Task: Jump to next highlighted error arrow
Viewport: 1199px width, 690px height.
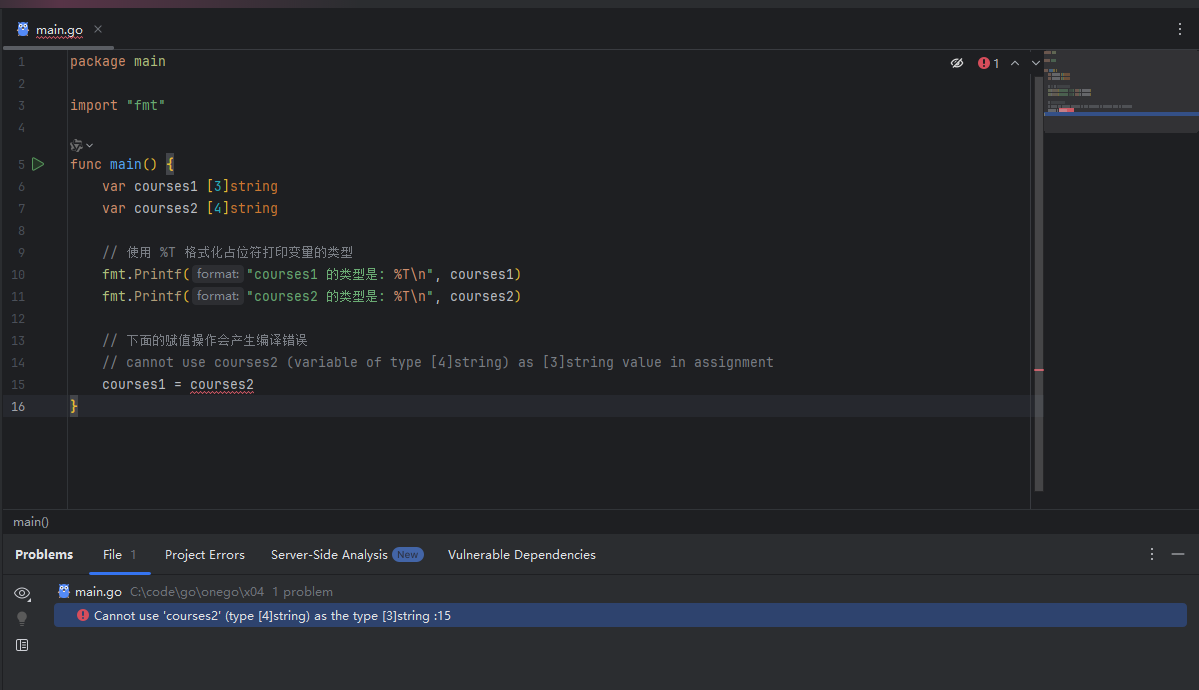Action: coord(1035,63)
